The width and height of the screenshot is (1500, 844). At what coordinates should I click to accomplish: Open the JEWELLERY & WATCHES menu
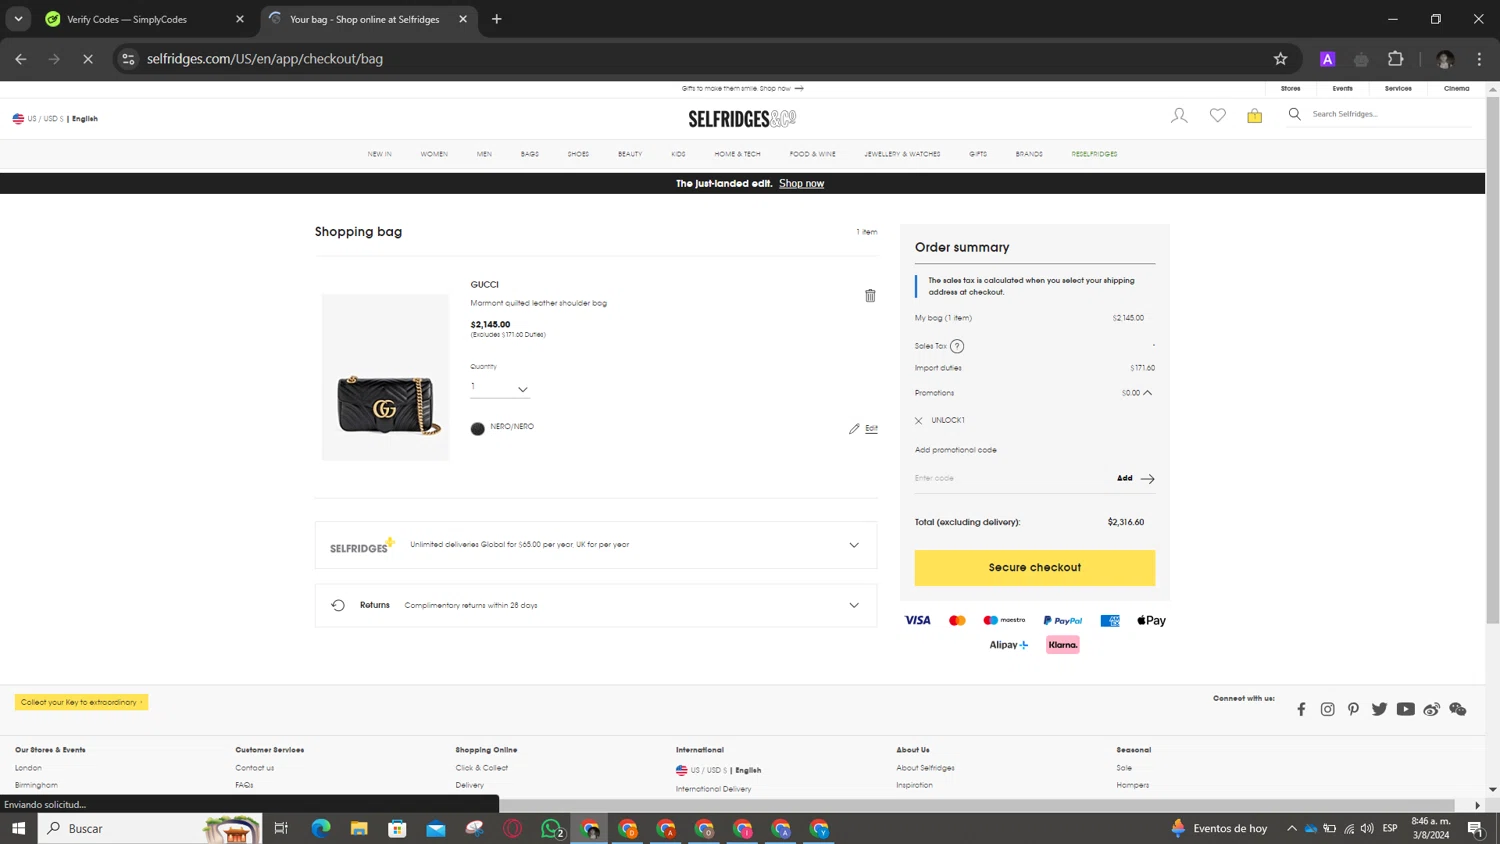pos(902,154)
